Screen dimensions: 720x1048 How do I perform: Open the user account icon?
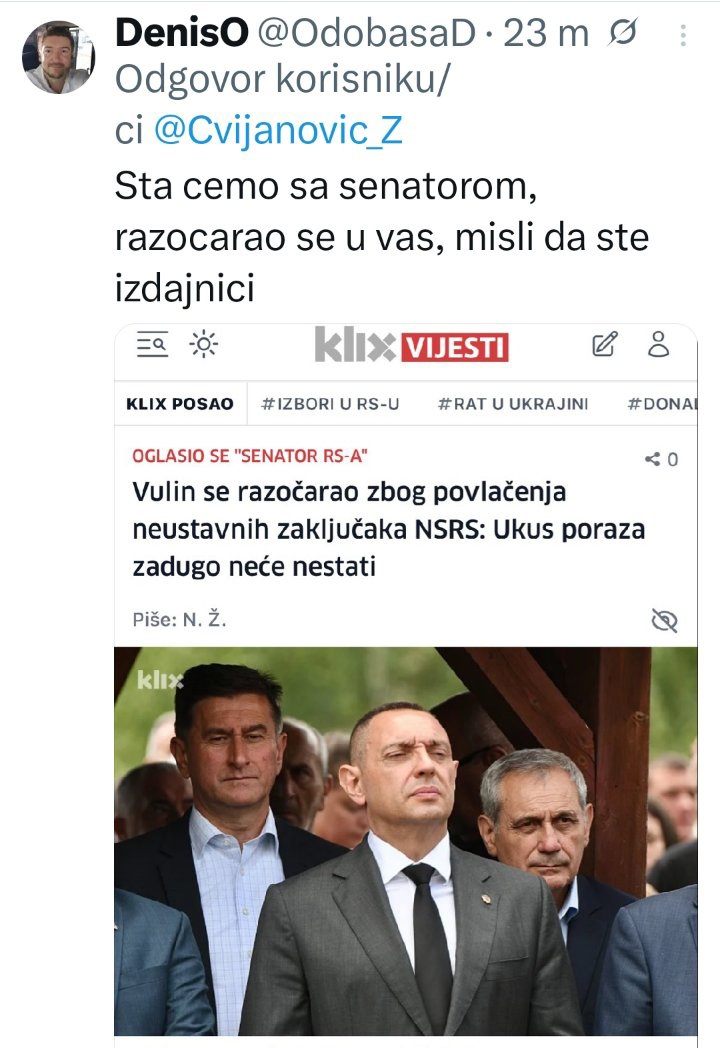658,344
